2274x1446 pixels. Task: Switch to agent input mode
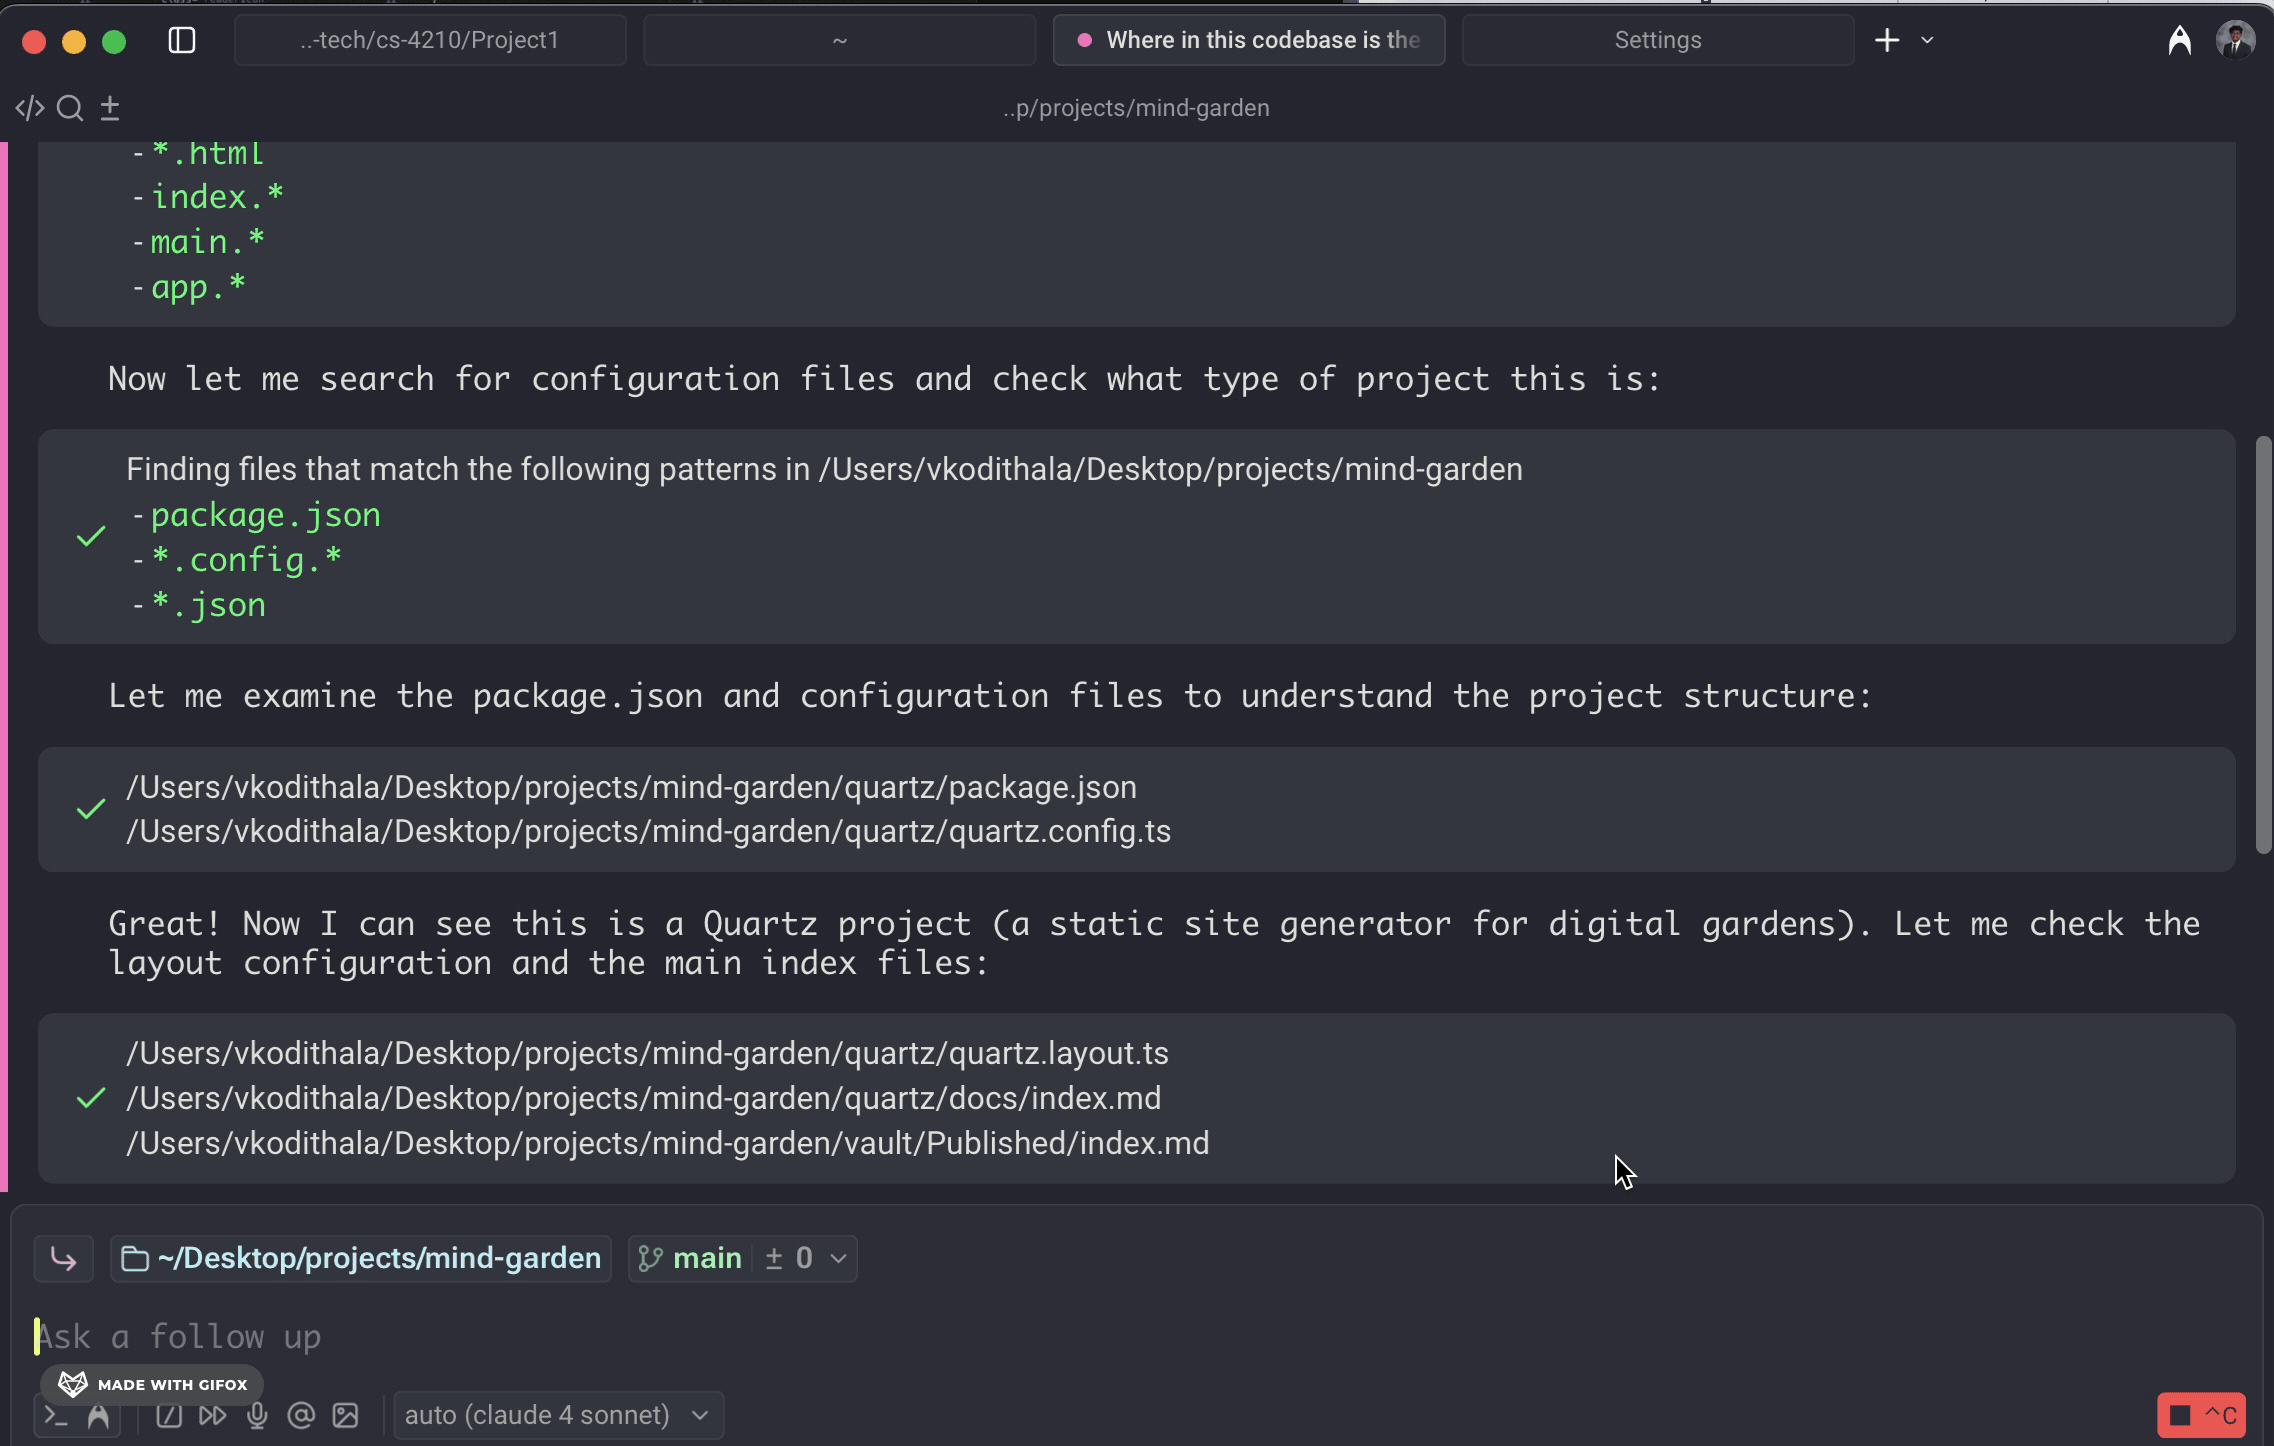pyautogui.click(x=99, y=1415)
